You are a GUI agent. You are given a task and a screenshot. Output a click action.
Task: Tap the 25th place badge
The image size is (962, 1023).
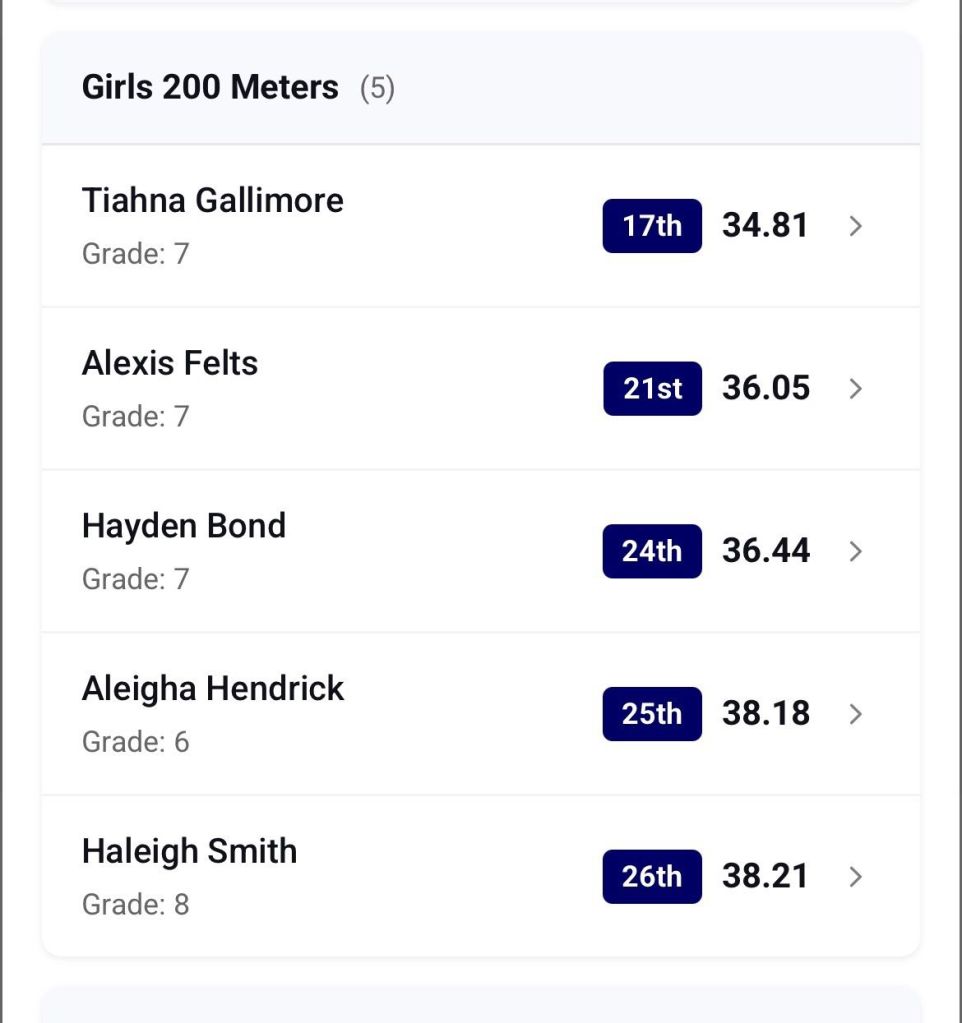(652, 714)
